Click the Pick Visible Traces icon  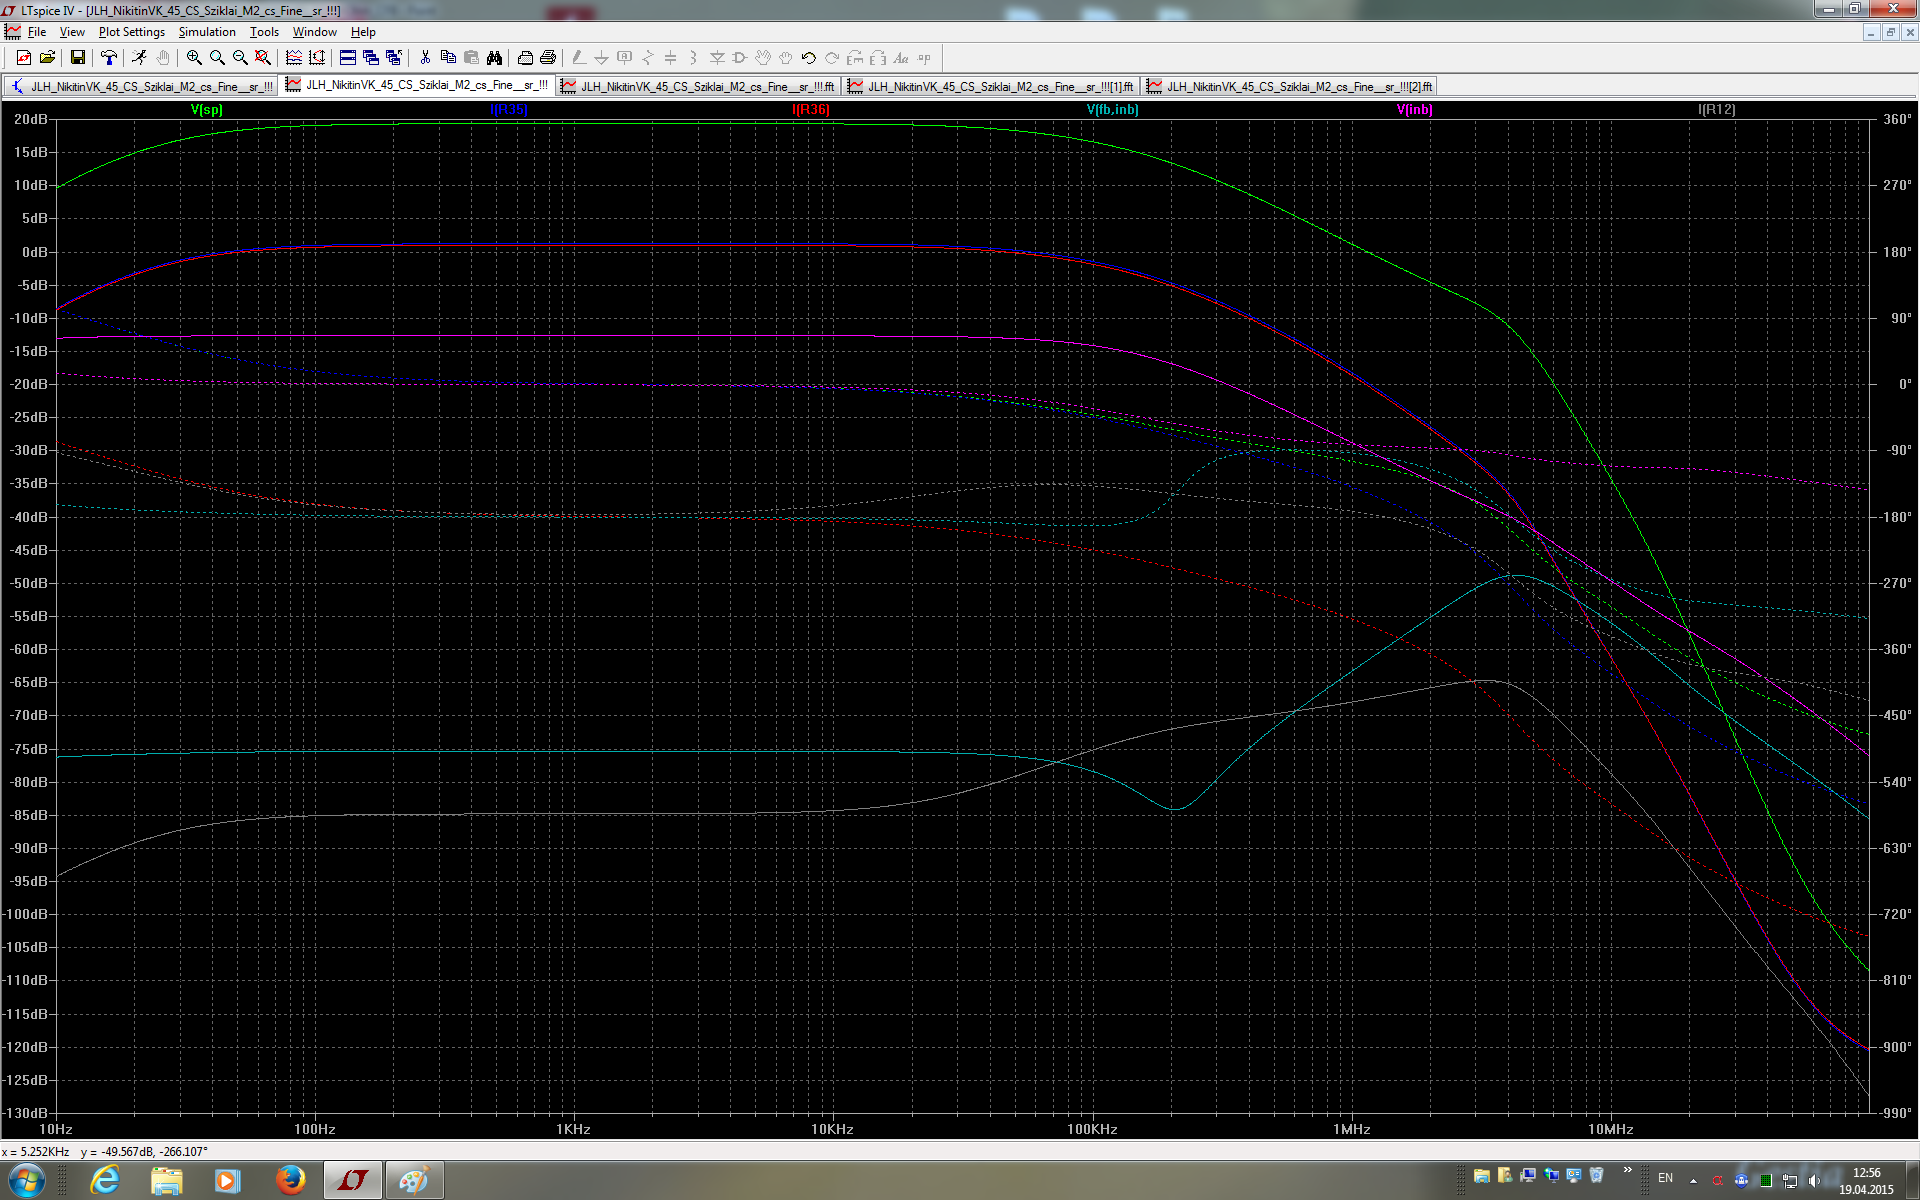coord(294,58)
